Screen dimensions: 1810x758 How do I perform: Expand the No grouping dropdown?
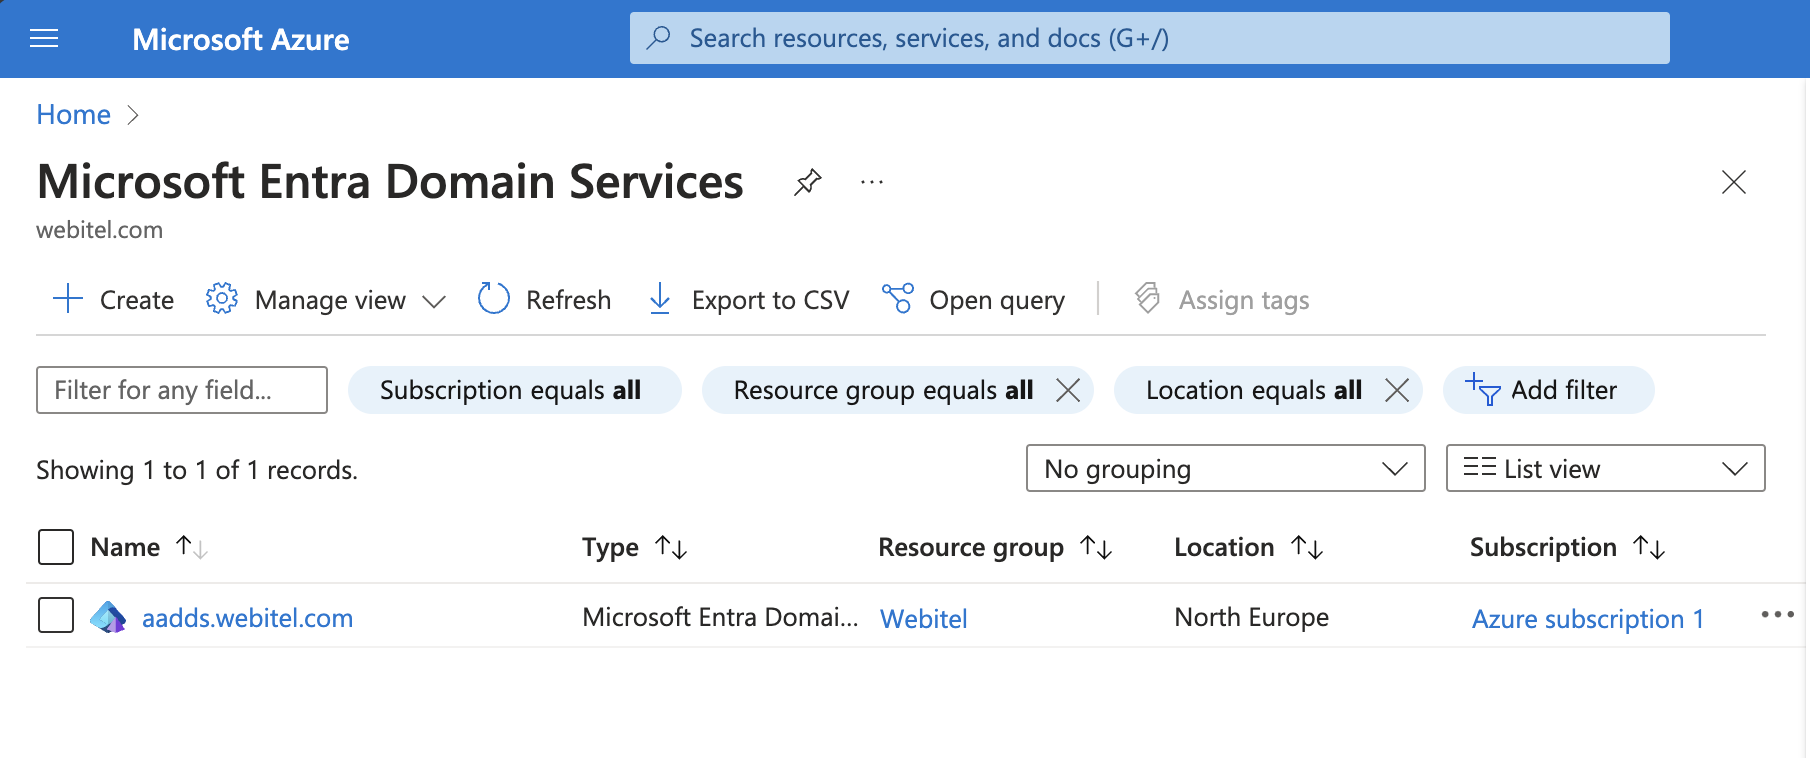(x=1225, y=468)
